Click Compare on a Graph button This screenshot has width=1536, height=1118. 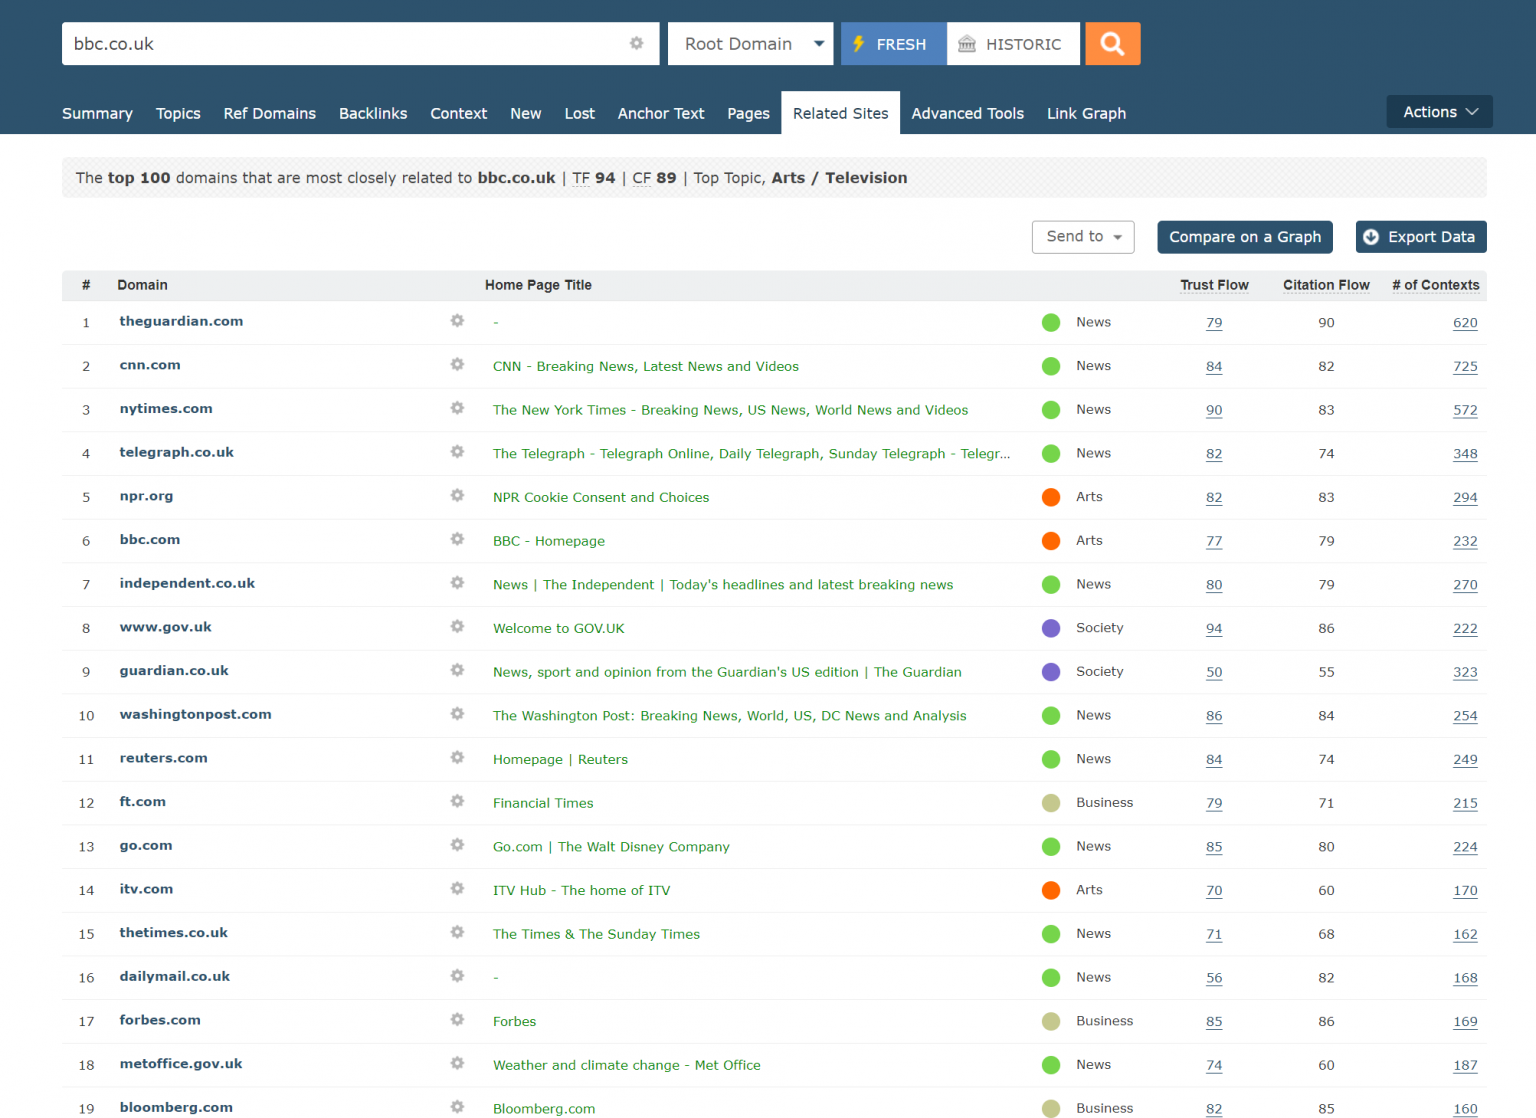(1245, 237)
